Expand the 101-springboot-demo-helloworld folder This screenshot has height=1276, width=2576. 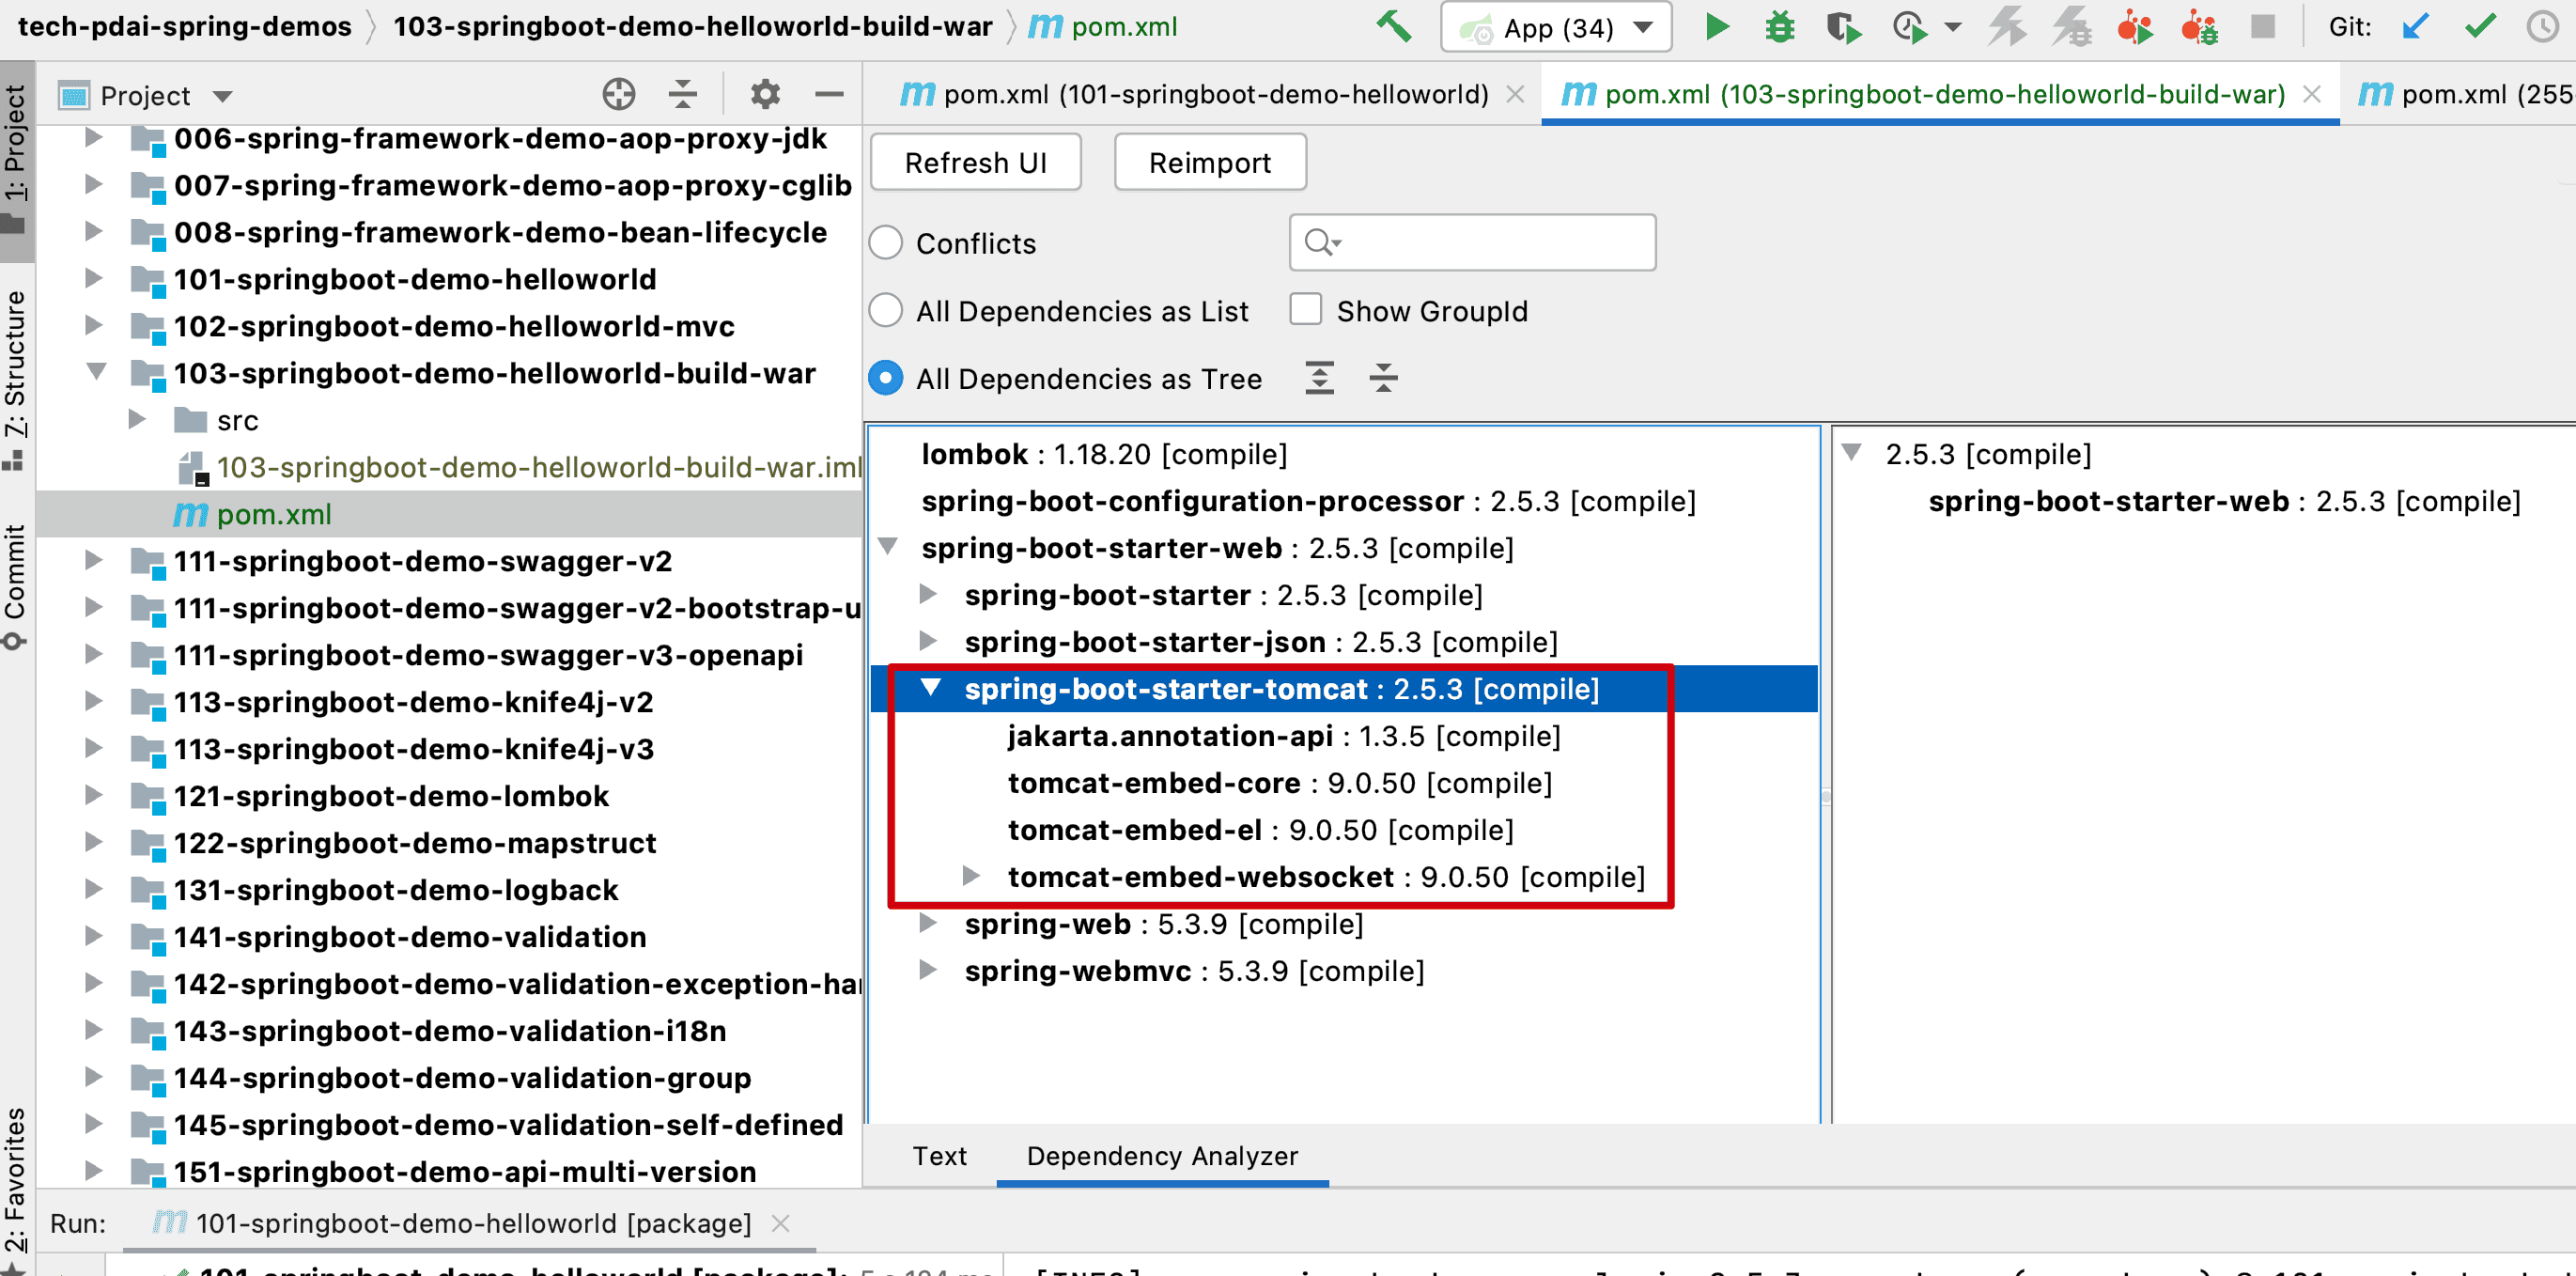(x=93, y=279)
